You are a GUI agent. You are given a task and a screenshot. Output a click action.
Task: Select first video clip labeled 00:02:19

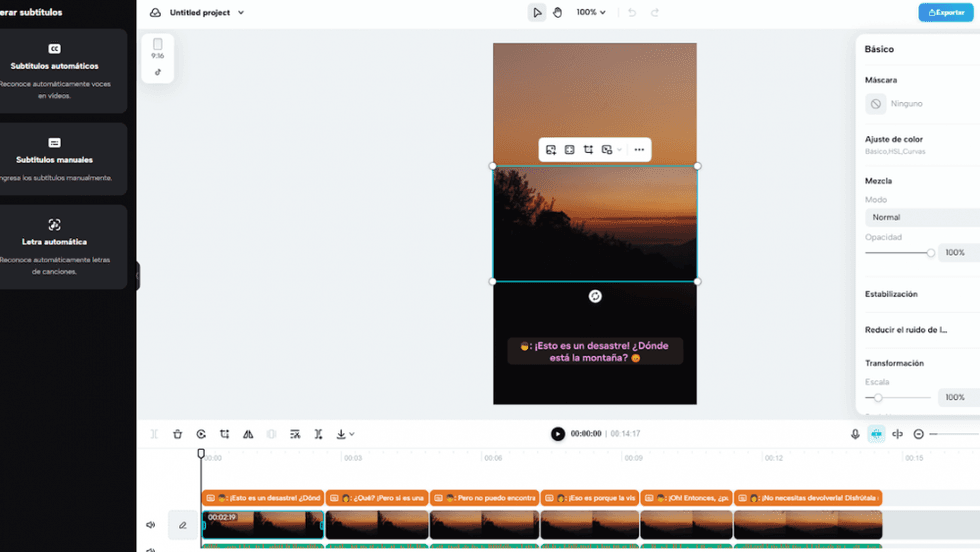(x=262, y=525)
